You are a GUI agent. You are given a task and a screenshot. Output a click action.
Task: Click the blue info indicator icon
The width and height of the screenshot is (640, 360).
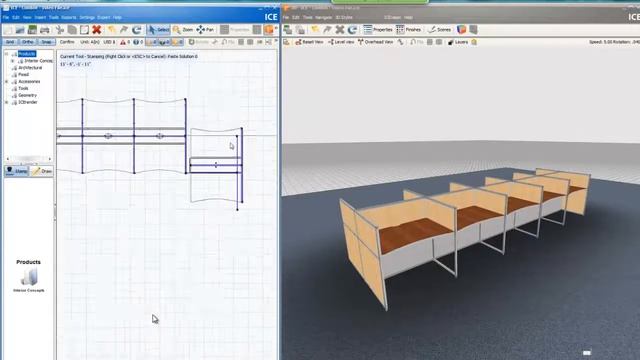136,42
